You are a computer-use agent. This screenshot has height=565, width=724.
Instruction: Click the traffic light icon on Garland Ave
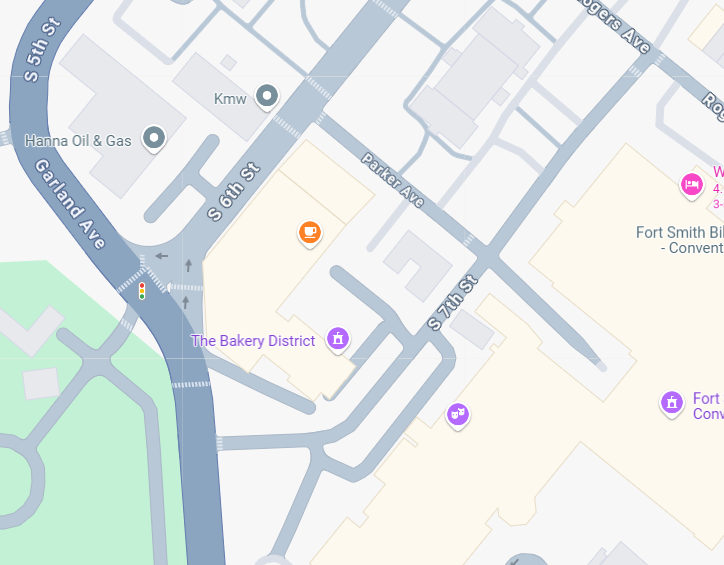click(142, 291)
